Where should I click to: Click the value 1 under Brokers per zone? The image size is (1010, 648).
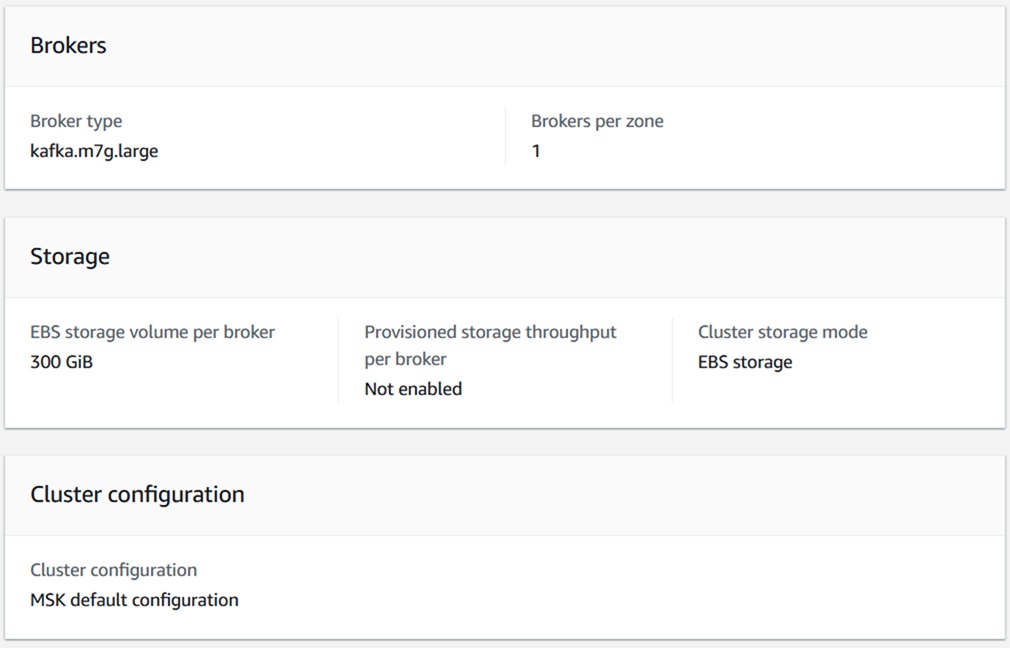pyautogui.click(x=536, y=151)
